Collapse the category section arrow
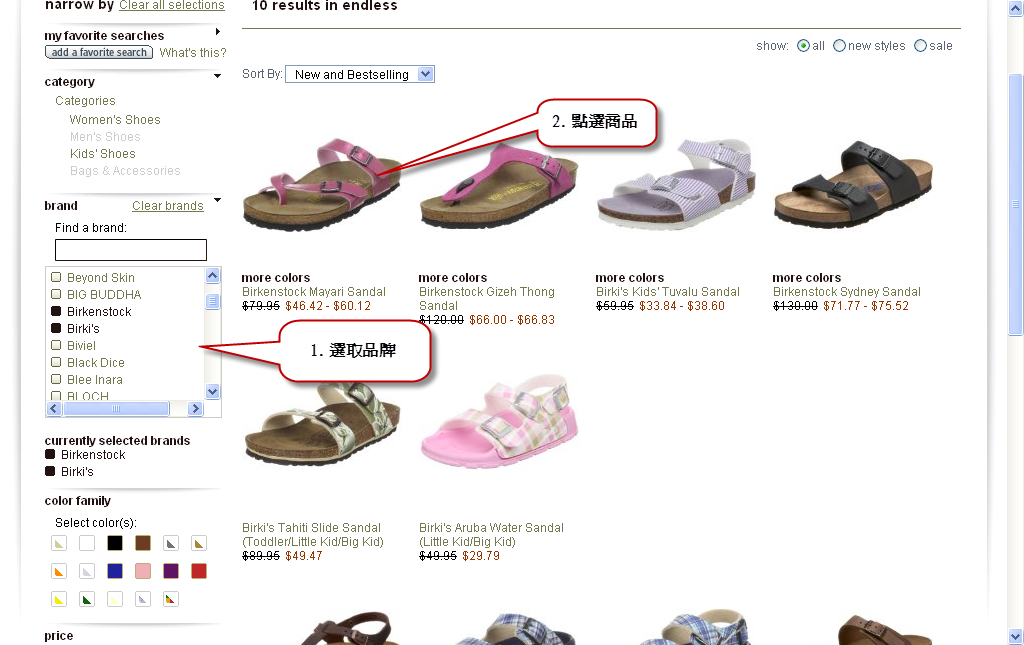This screenshot has width=1024, height=645. click(x=217, y=76)
